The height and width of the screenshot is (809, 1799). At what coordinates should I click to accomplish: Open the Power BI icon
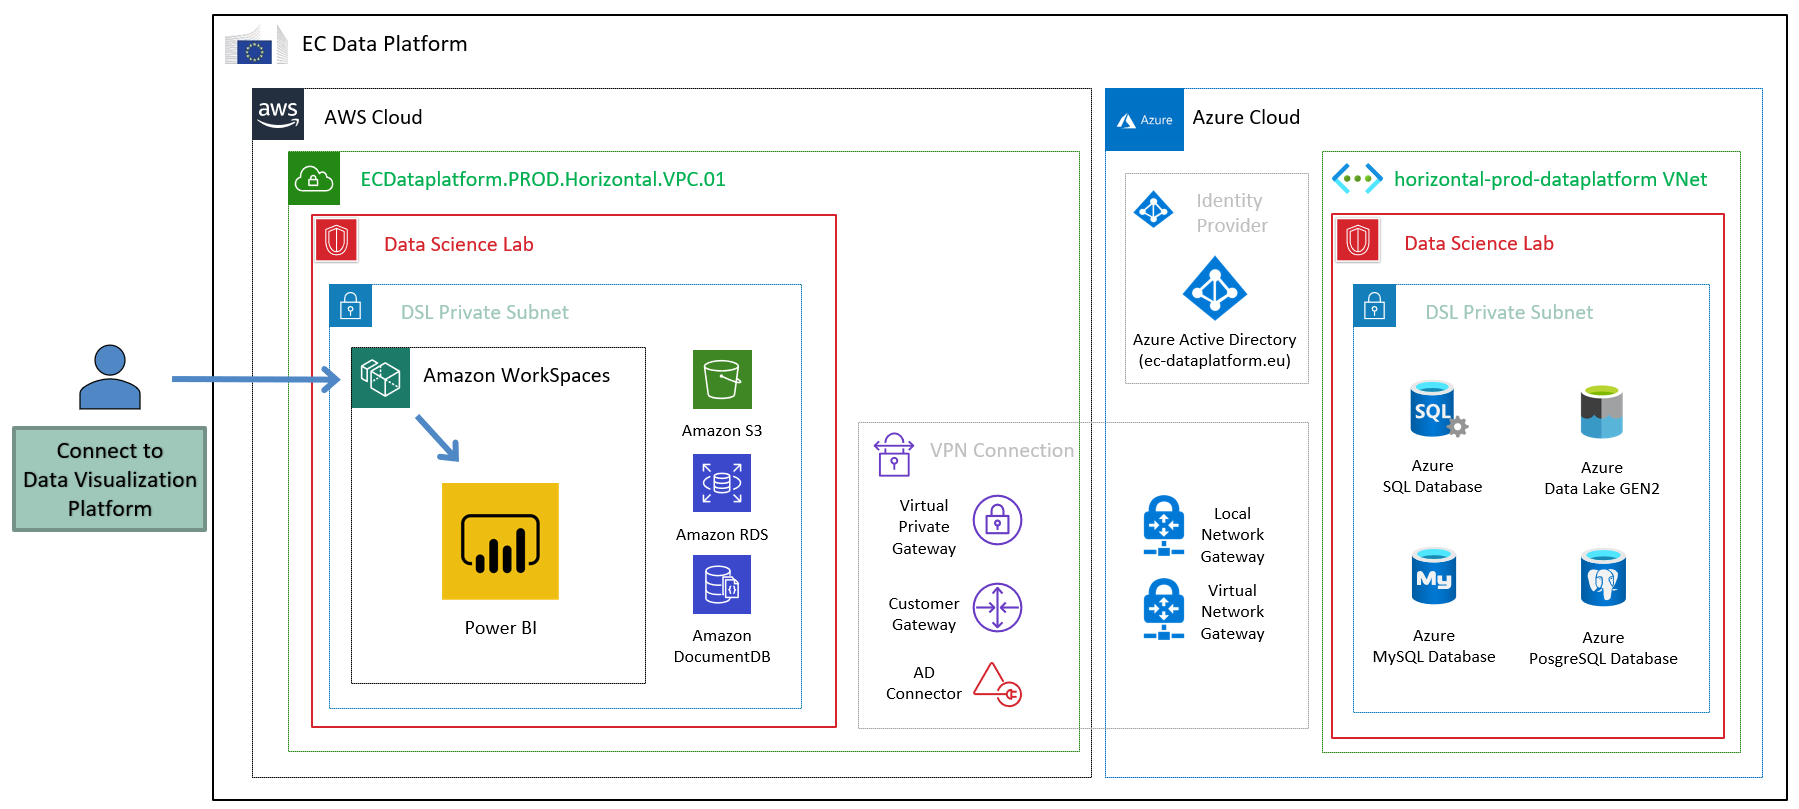[500, 541]
